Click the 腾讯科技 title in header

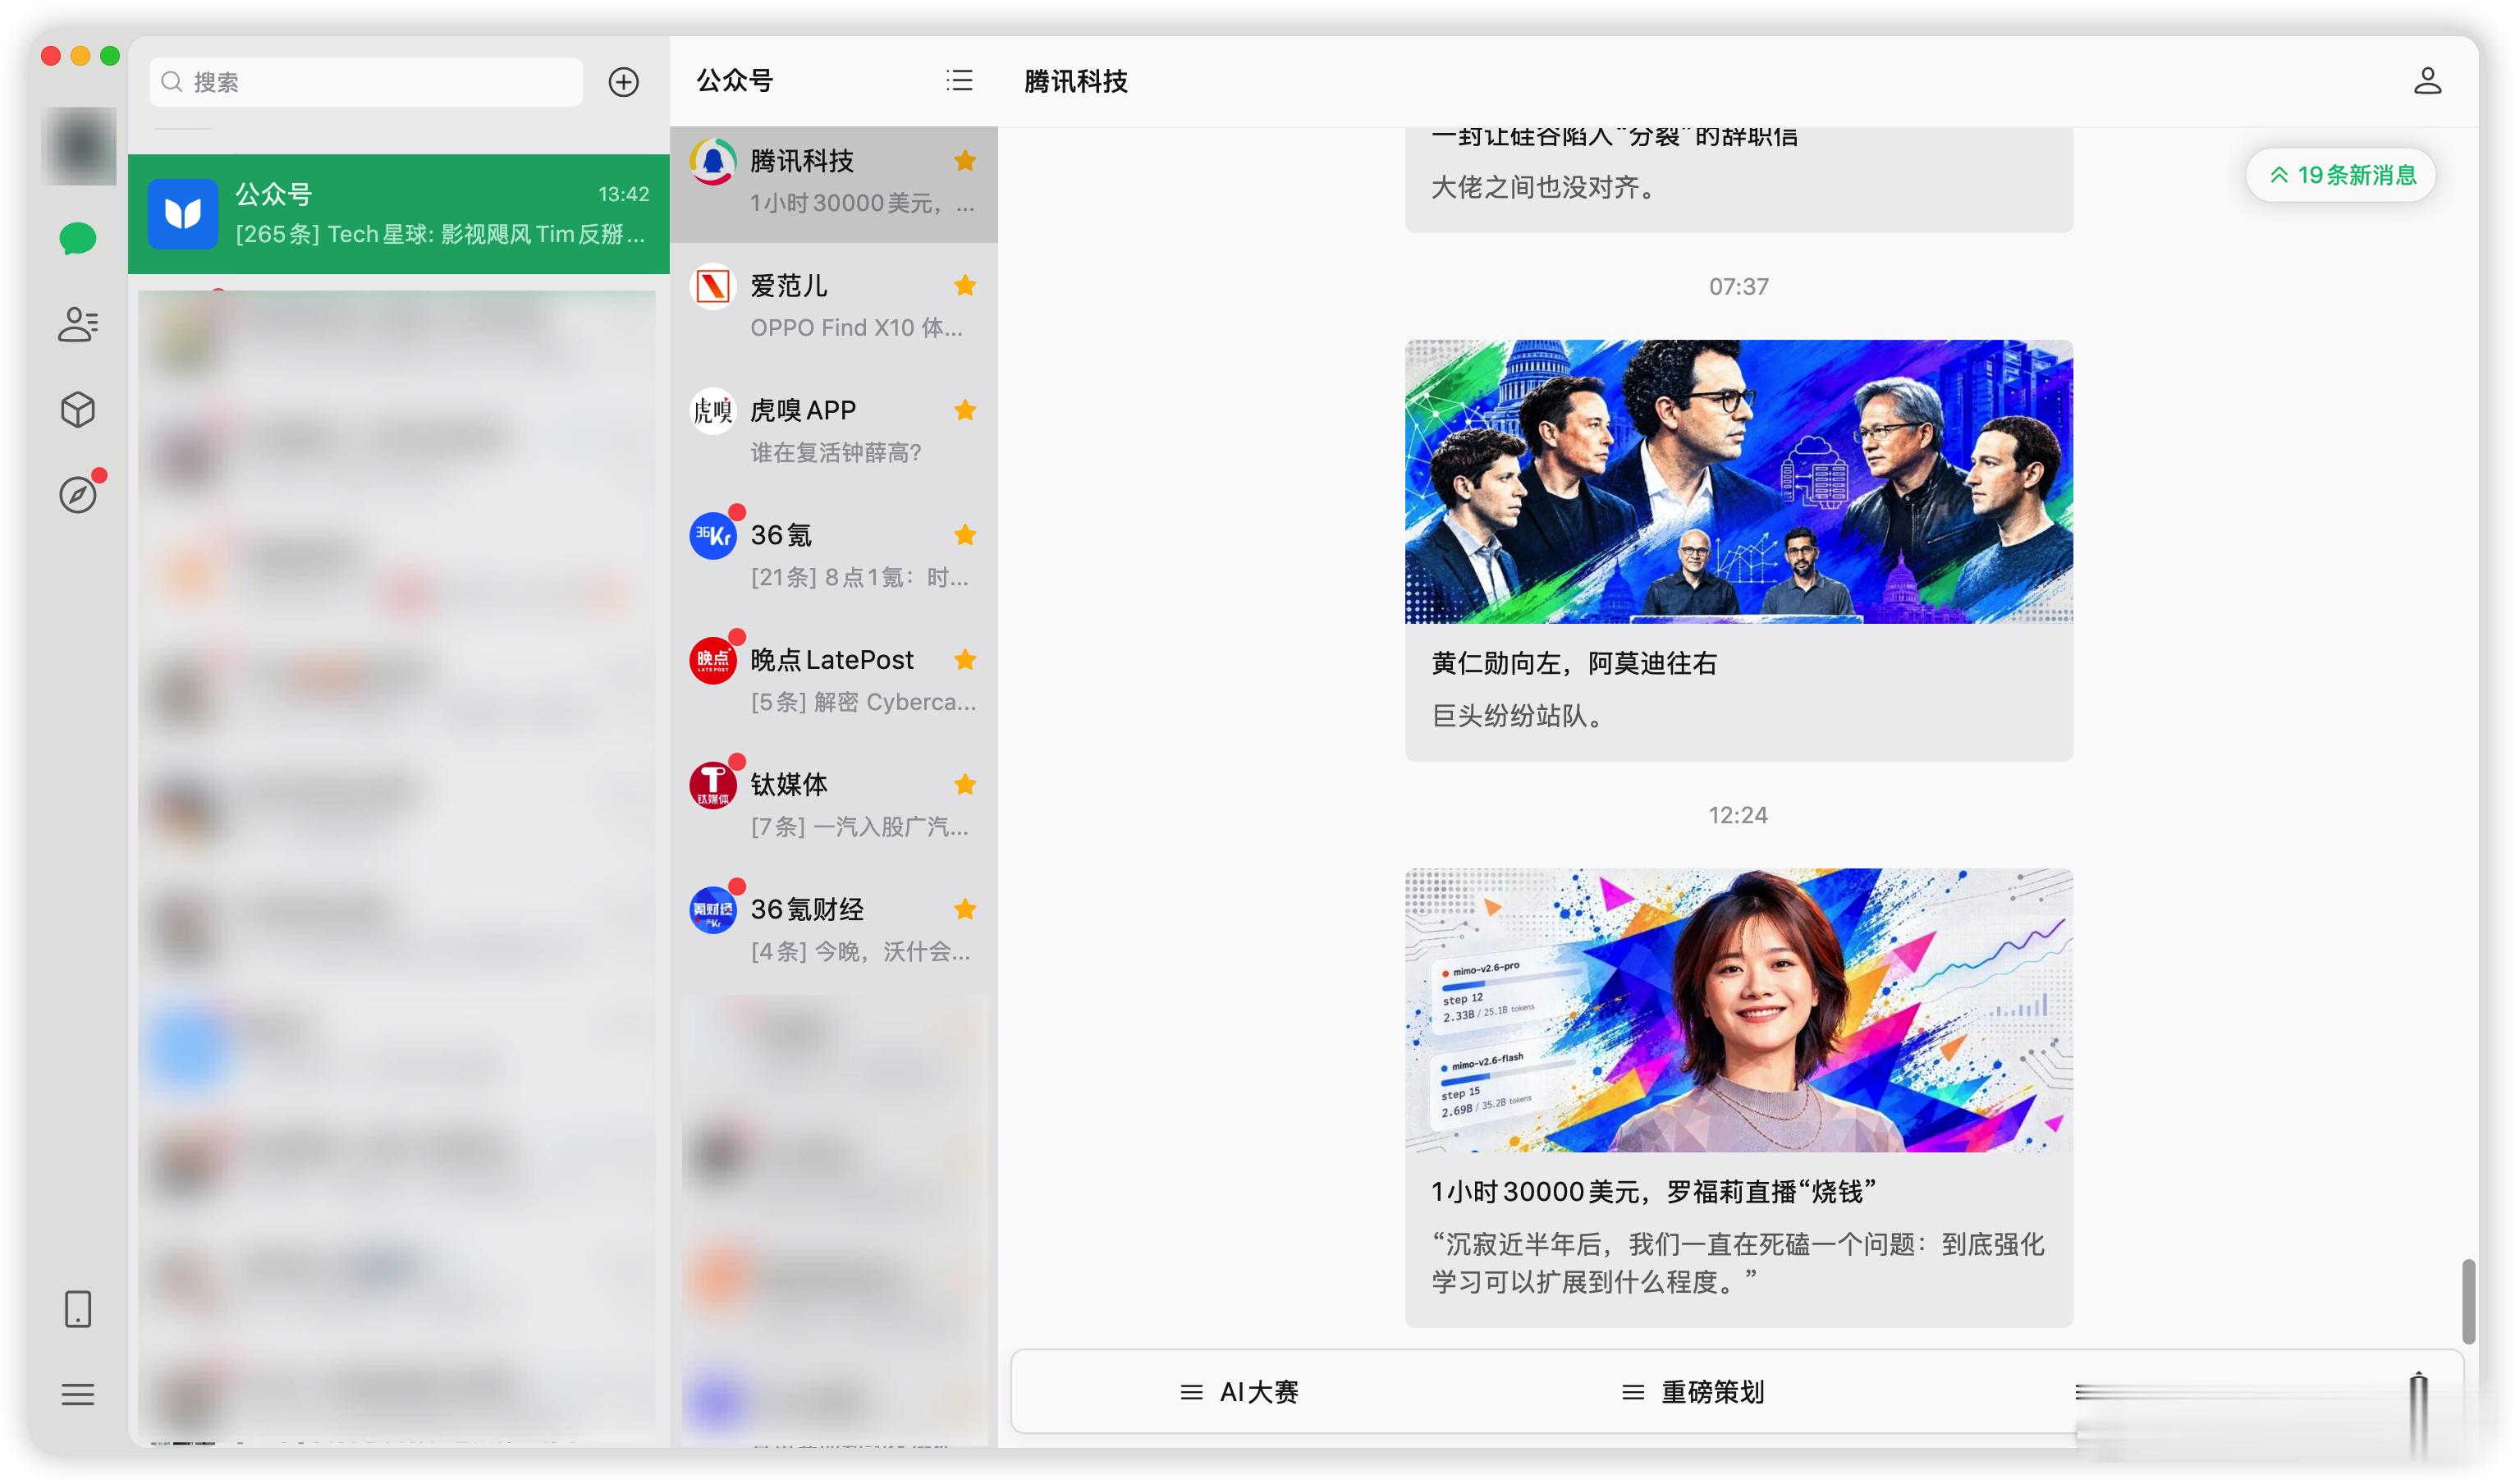1076,81
